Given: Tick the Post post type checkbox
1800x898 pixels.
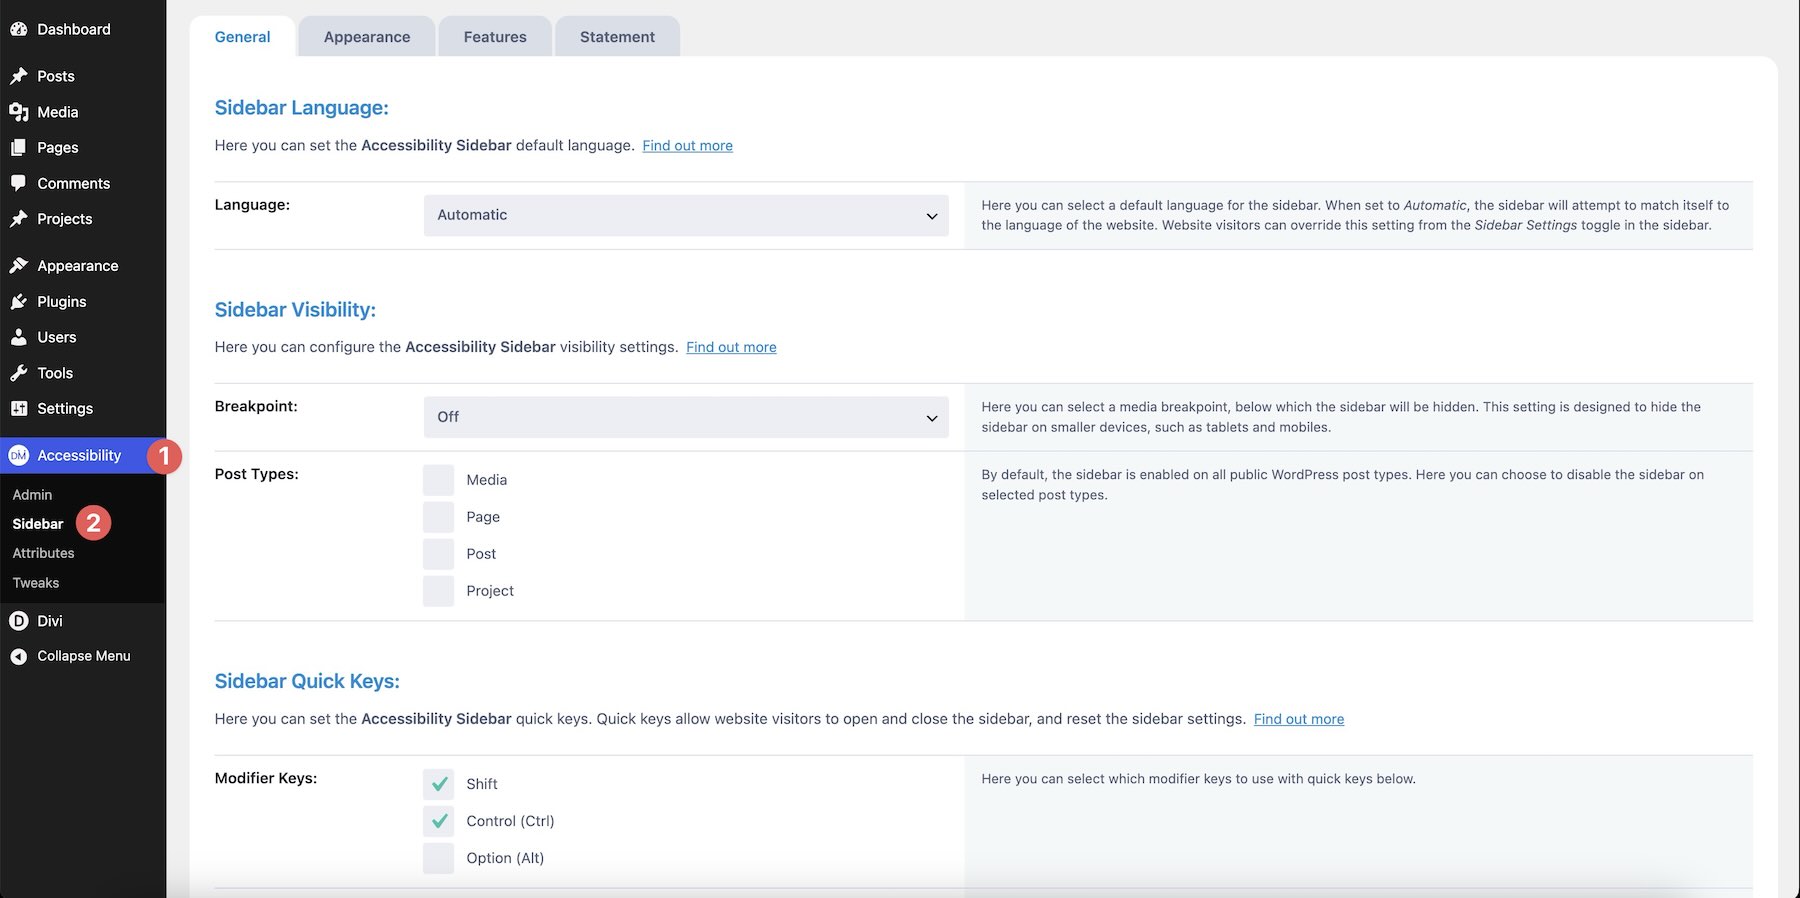Looking at the screenshot, I should pos(438,554).
